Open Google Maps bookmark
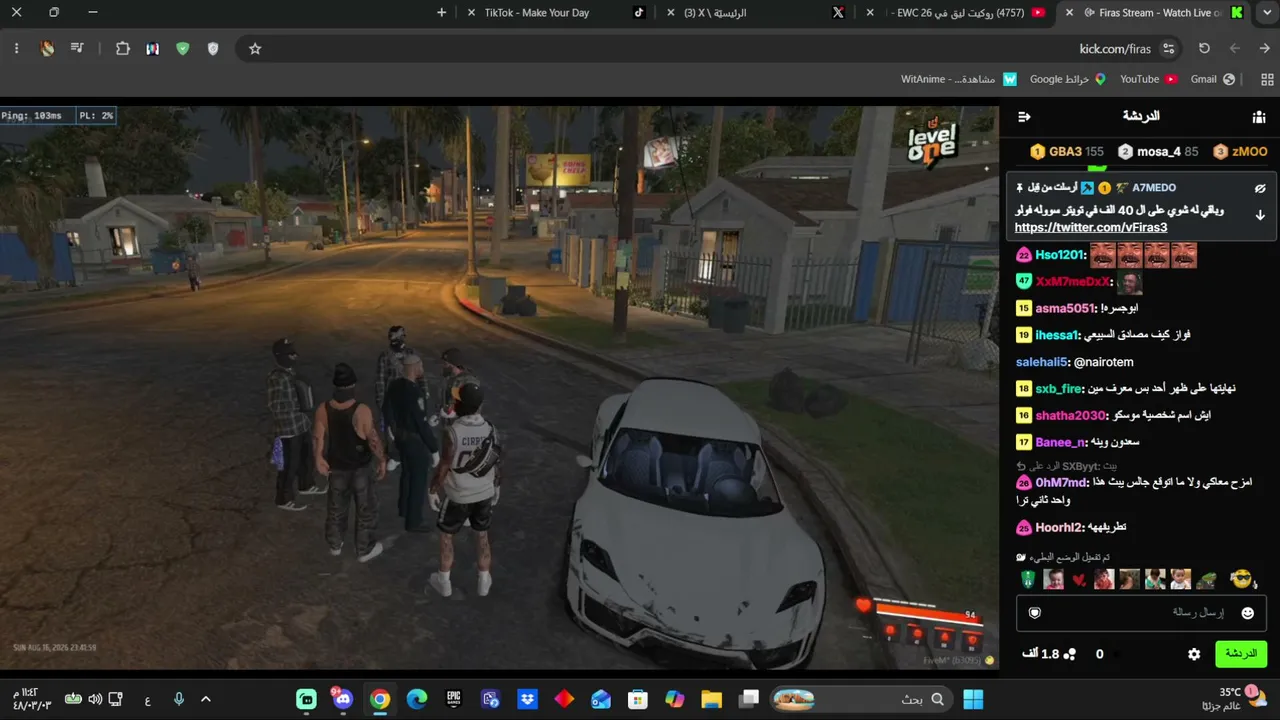The width and height of the screenshot is (1280, 720). 1068,79
